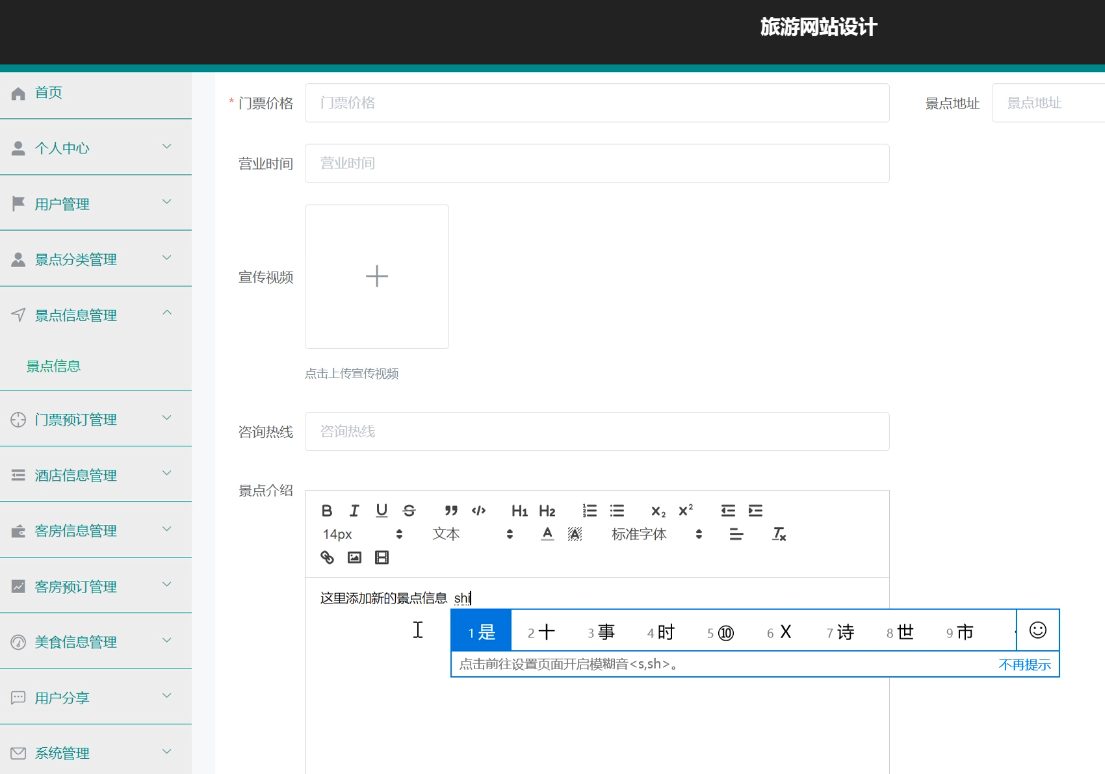Toggle strikethrough text style
The height and width of the screenshot is (774, 1105).
coord(409,510)
